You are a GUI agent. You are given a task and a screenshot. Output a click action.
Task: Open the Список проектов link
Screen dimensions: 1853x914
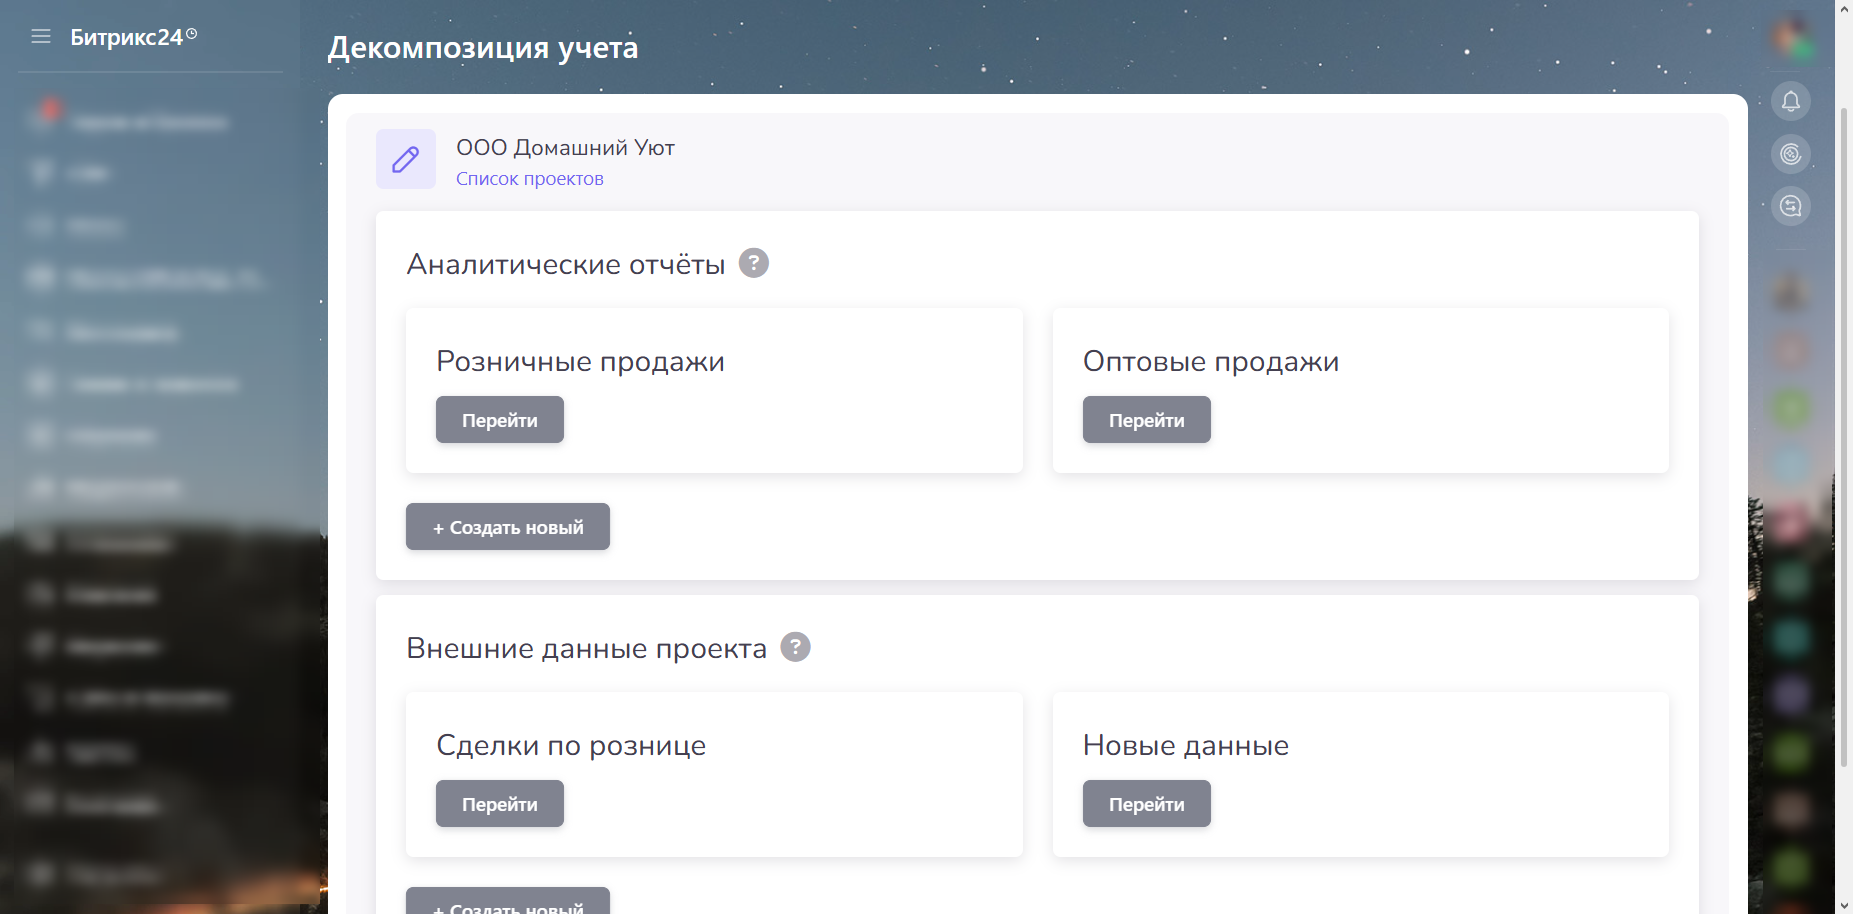pos(529,179)
